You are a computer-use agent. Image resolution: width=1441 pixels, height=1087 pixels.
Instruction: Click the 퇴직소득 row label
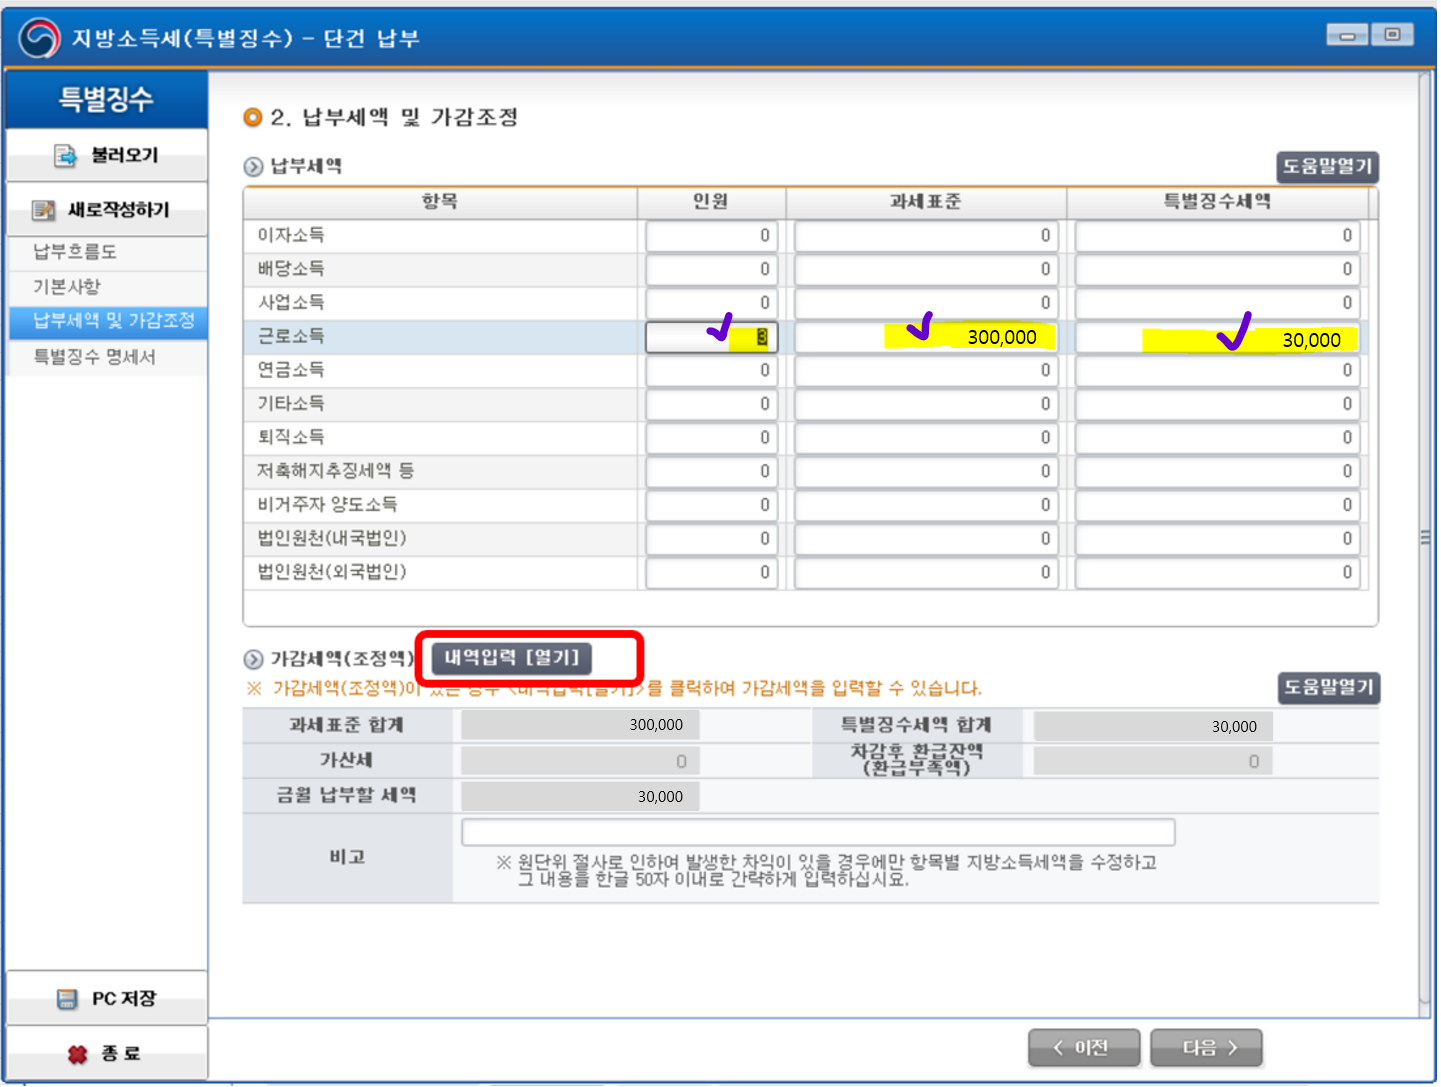coord(291,437)
